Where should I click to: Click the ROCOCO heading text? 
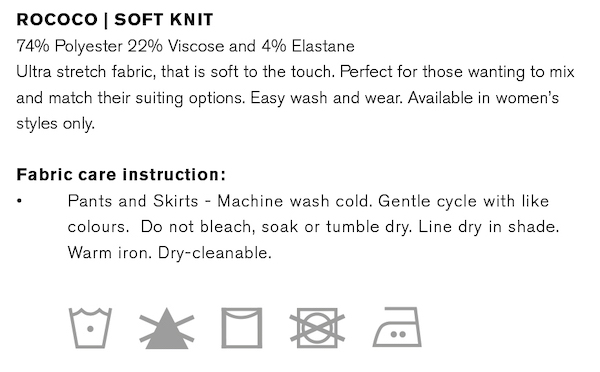coord(57,20)
